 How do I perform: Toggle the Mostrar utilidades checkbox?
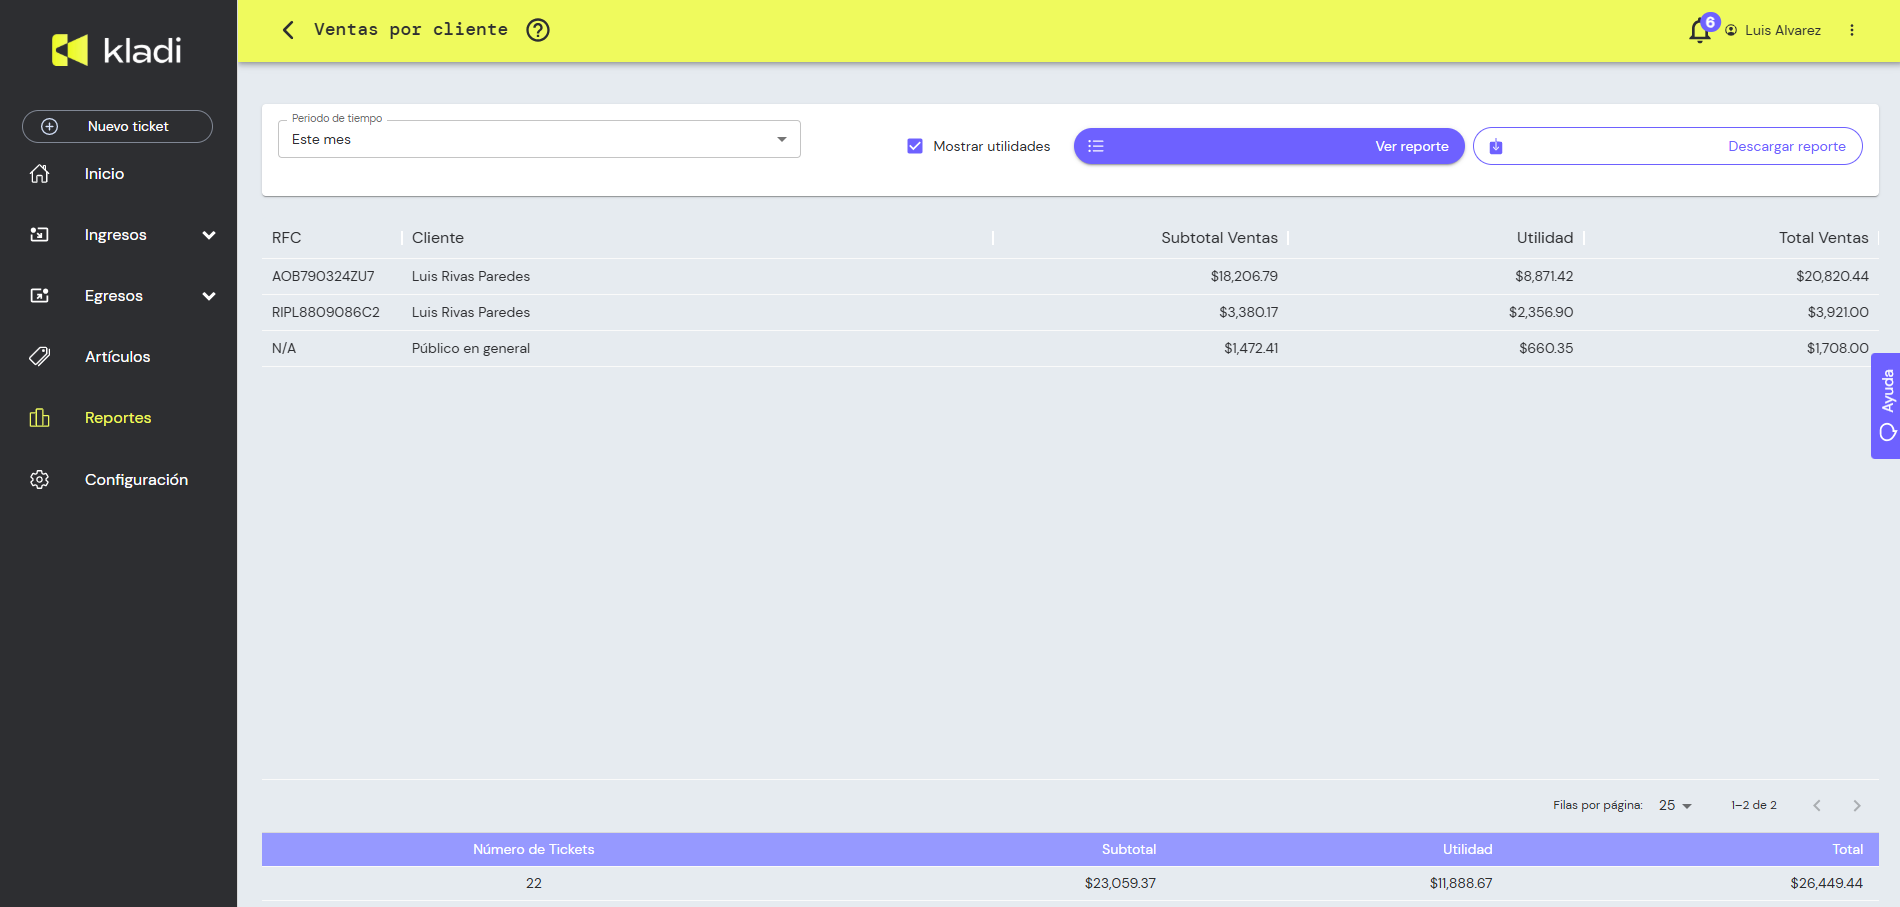(x=915, y=146)
